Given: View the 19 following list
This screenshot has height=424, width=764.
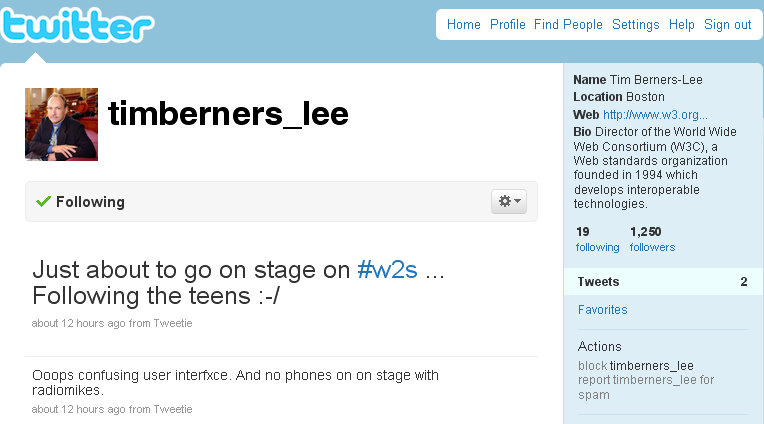Looking at the screenshot, I should pyautogui.click(x=597, y=239).
